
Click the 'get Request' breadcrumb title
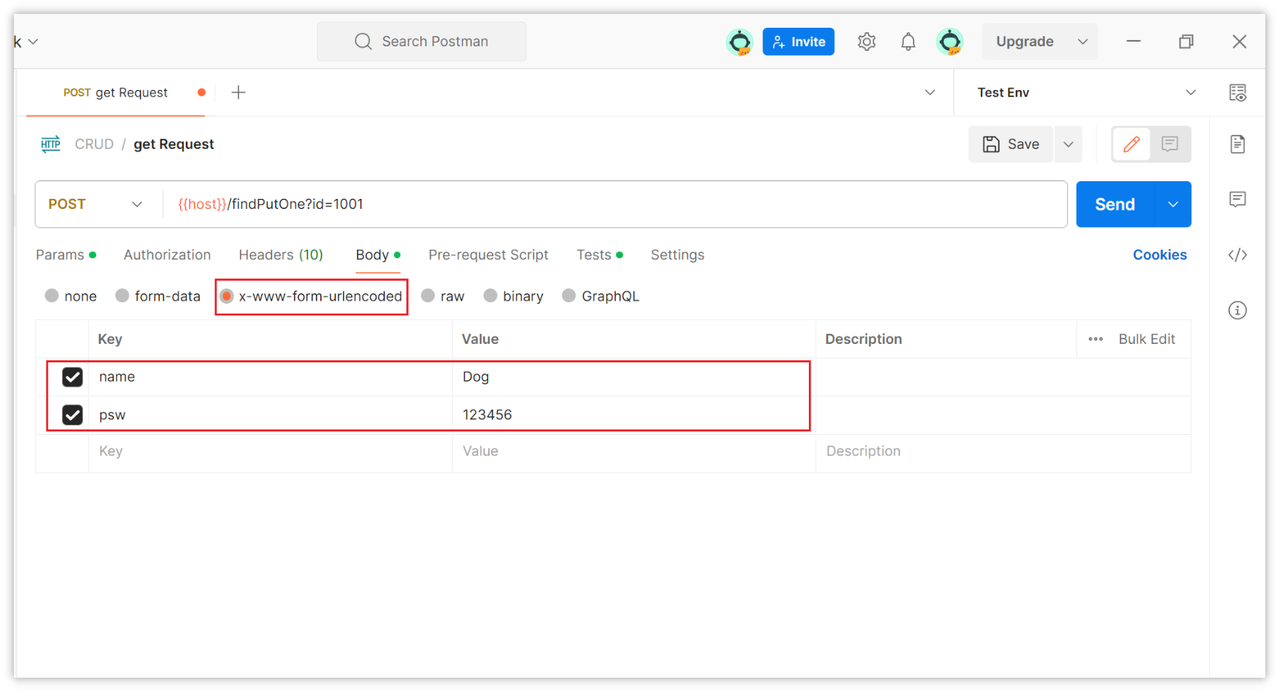[174, 144]
